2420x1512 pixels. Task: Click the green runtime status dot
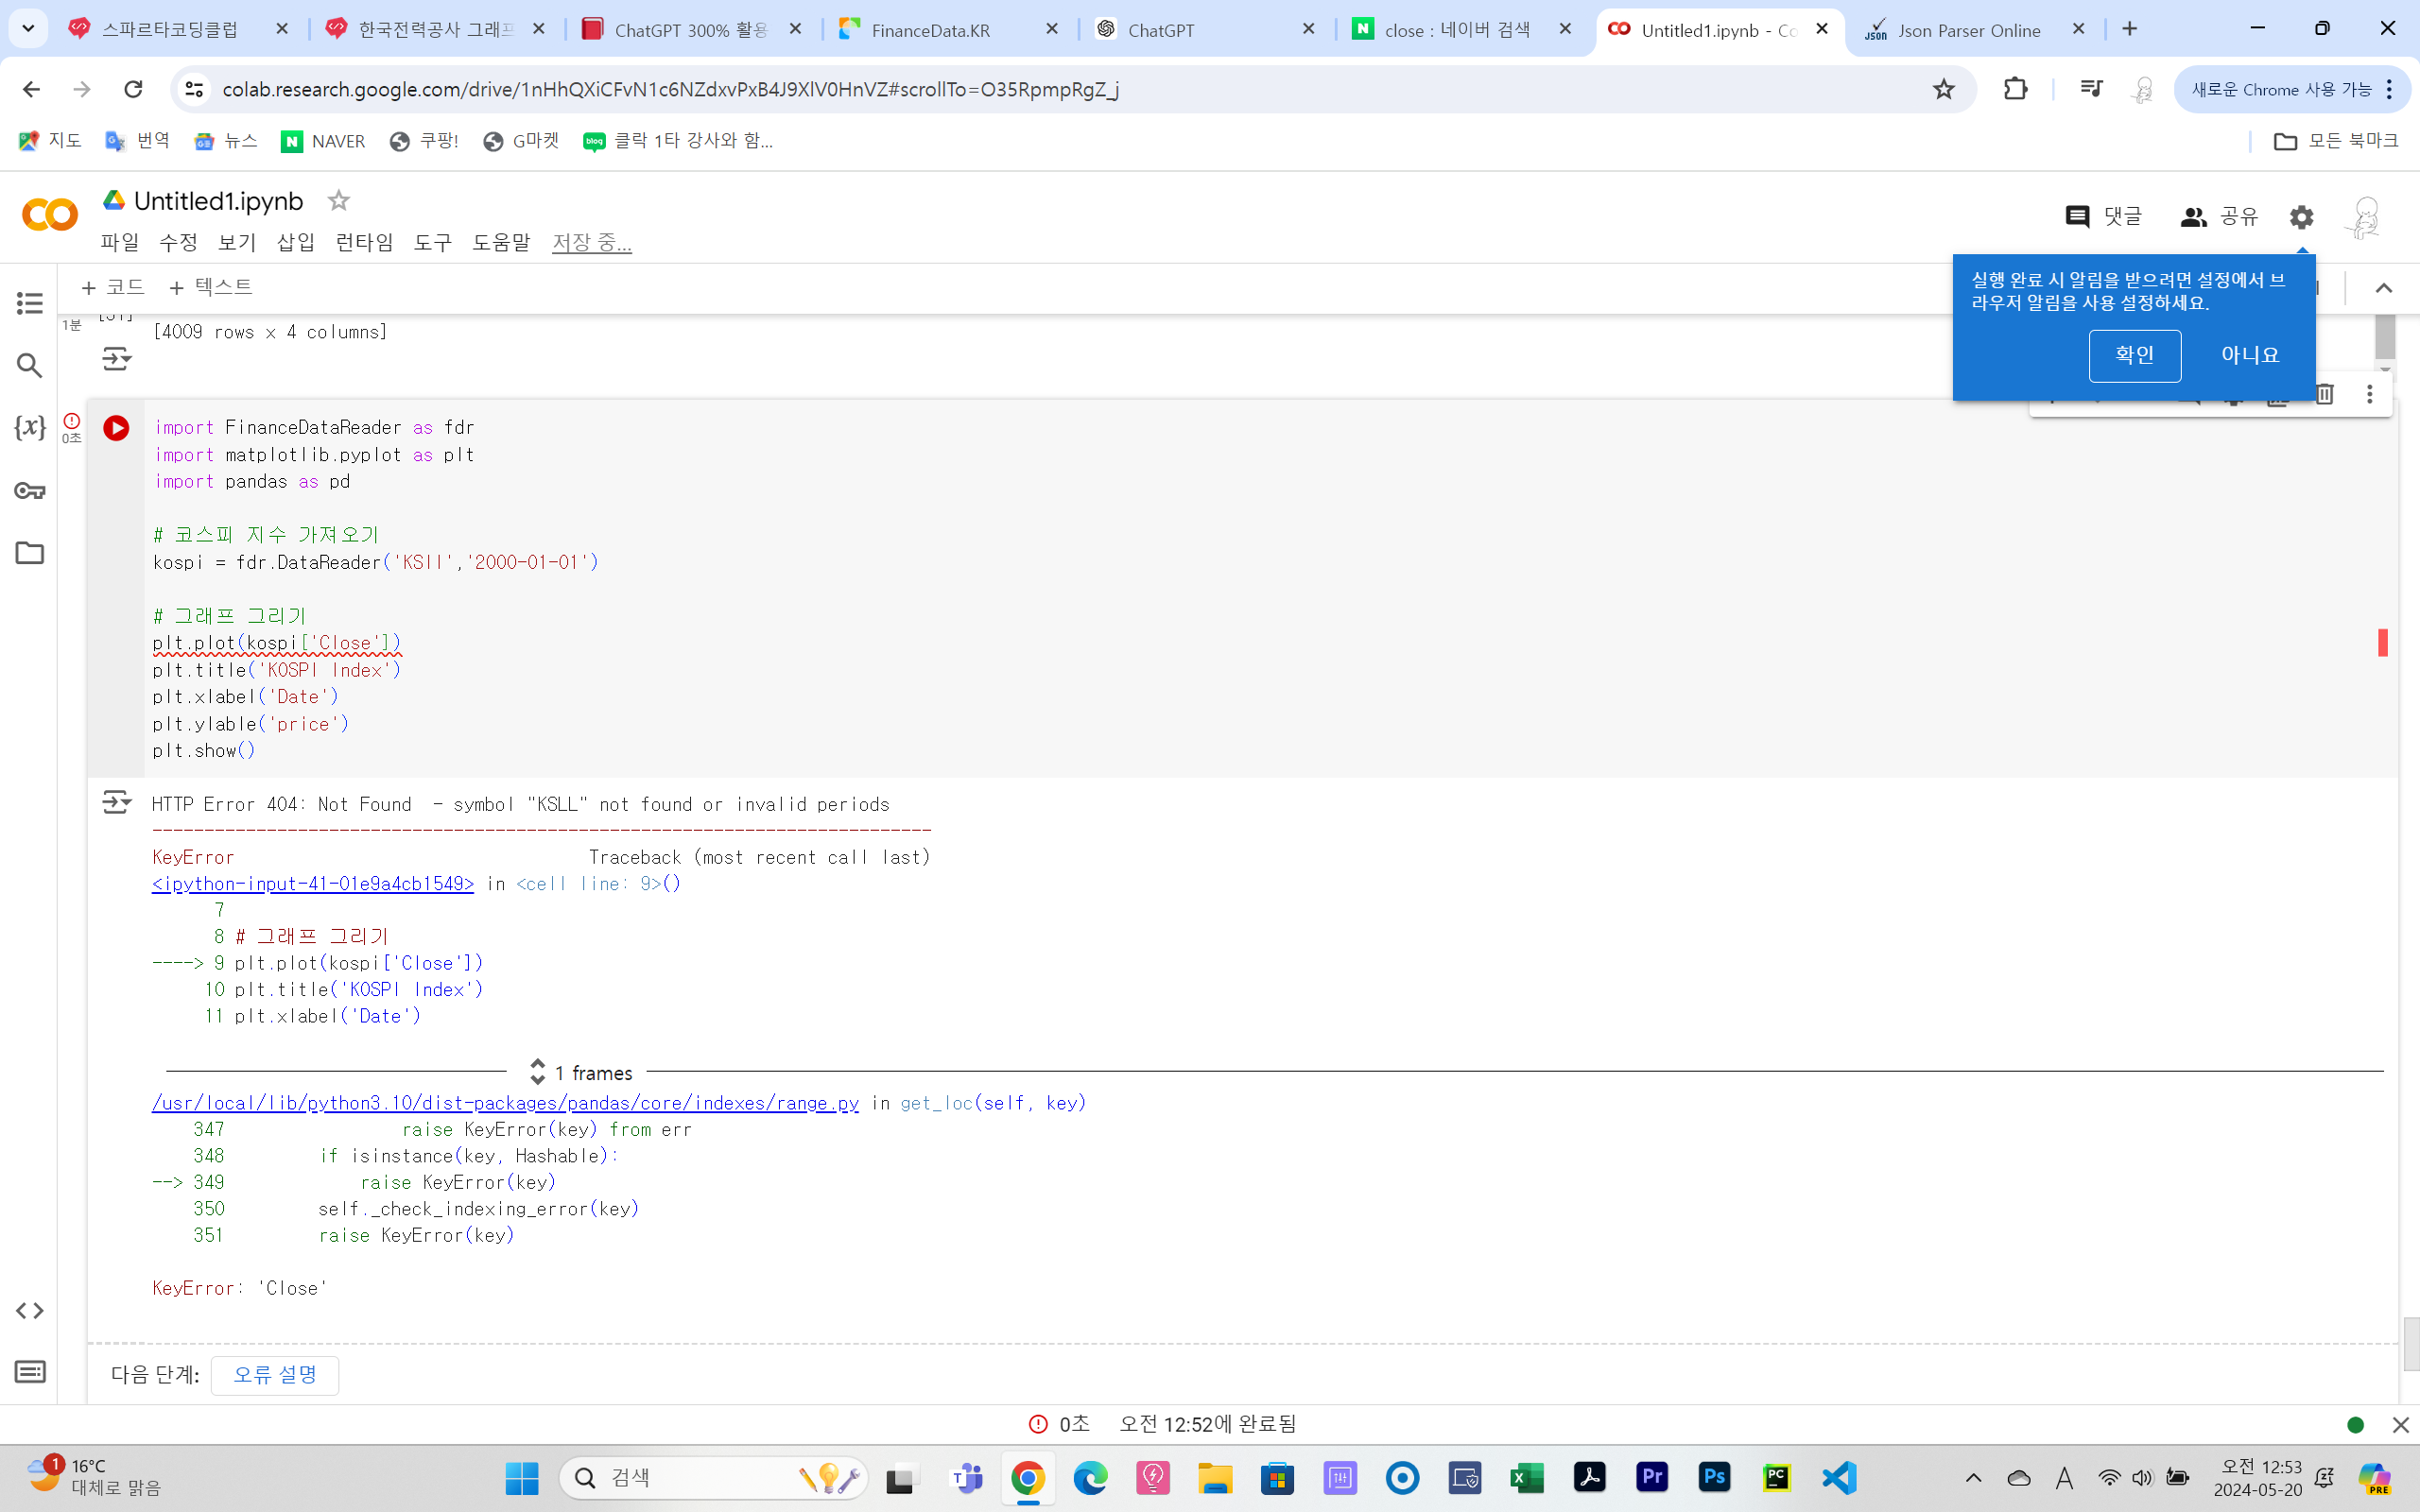point(2355,1425)
